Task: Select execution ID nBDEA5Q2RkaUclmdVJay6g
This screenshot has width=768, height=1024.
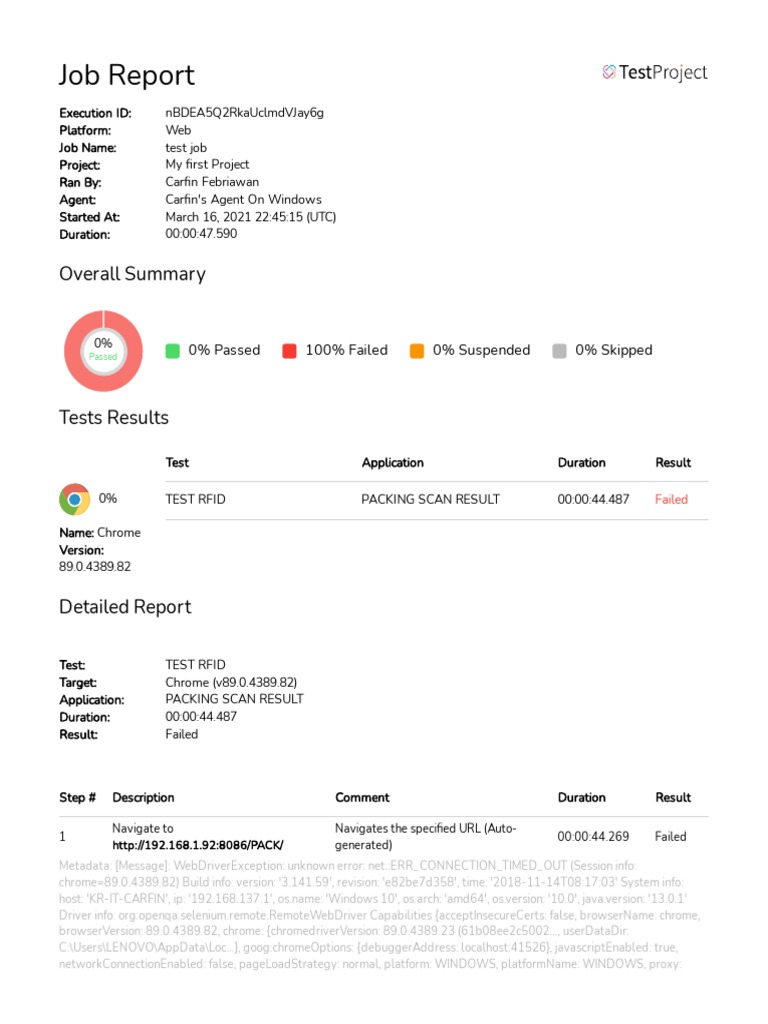Action: [244, 112]
